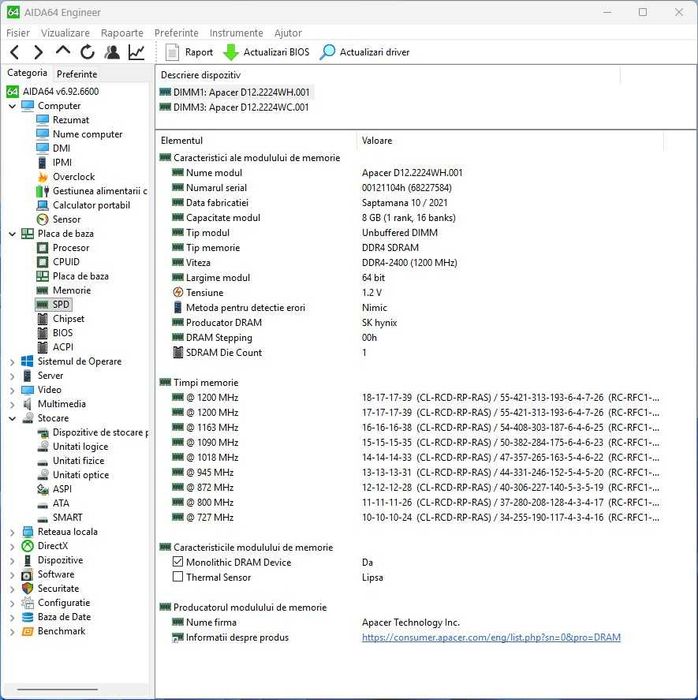Viewport: 698px width, 700px height.
Task: Select DIMM3 Apacer D12.2224WC.001 device
Action: point(234,107)
